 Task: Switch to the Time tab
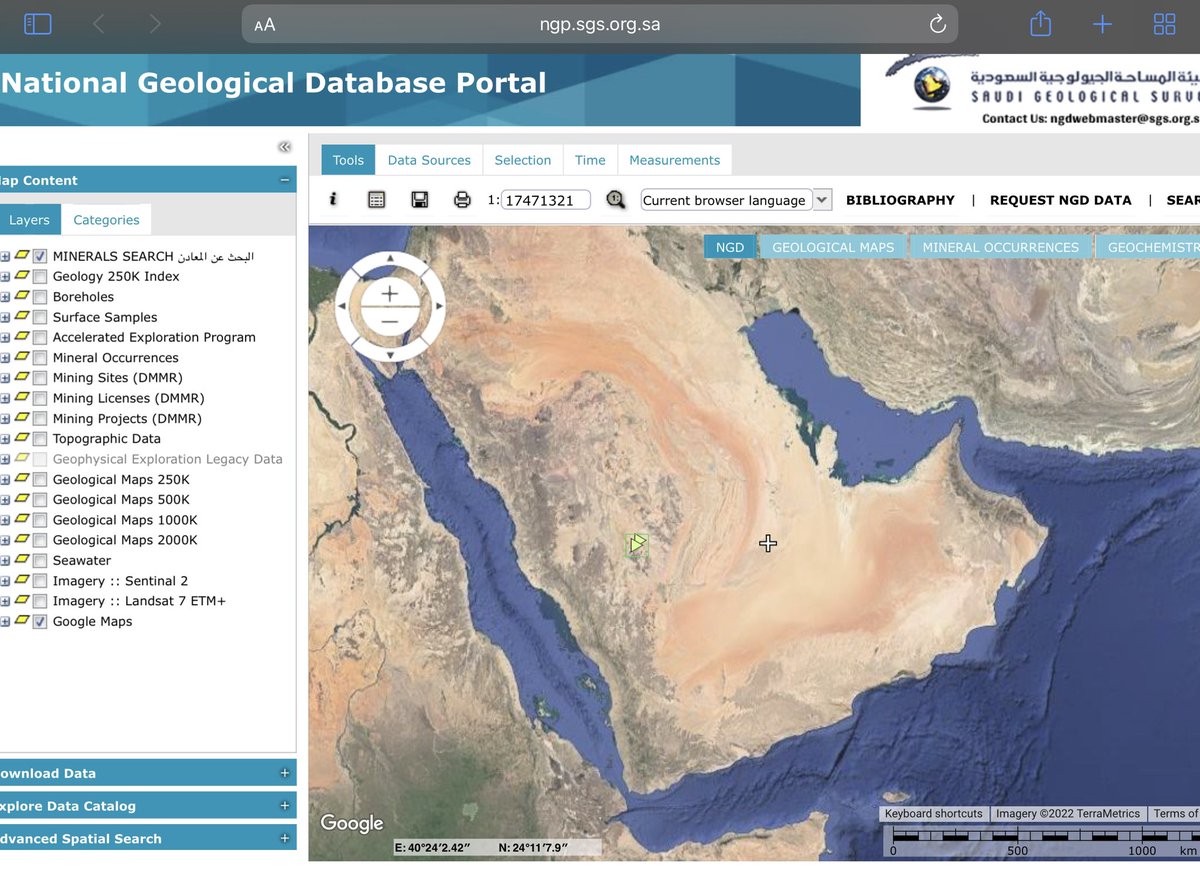pyautogui.click(x=590, y=160)
